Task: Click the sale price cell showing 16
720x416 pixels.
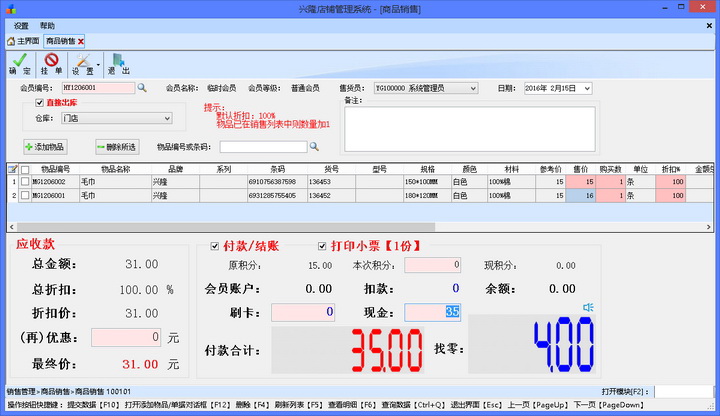Action: tap(580, 195)
